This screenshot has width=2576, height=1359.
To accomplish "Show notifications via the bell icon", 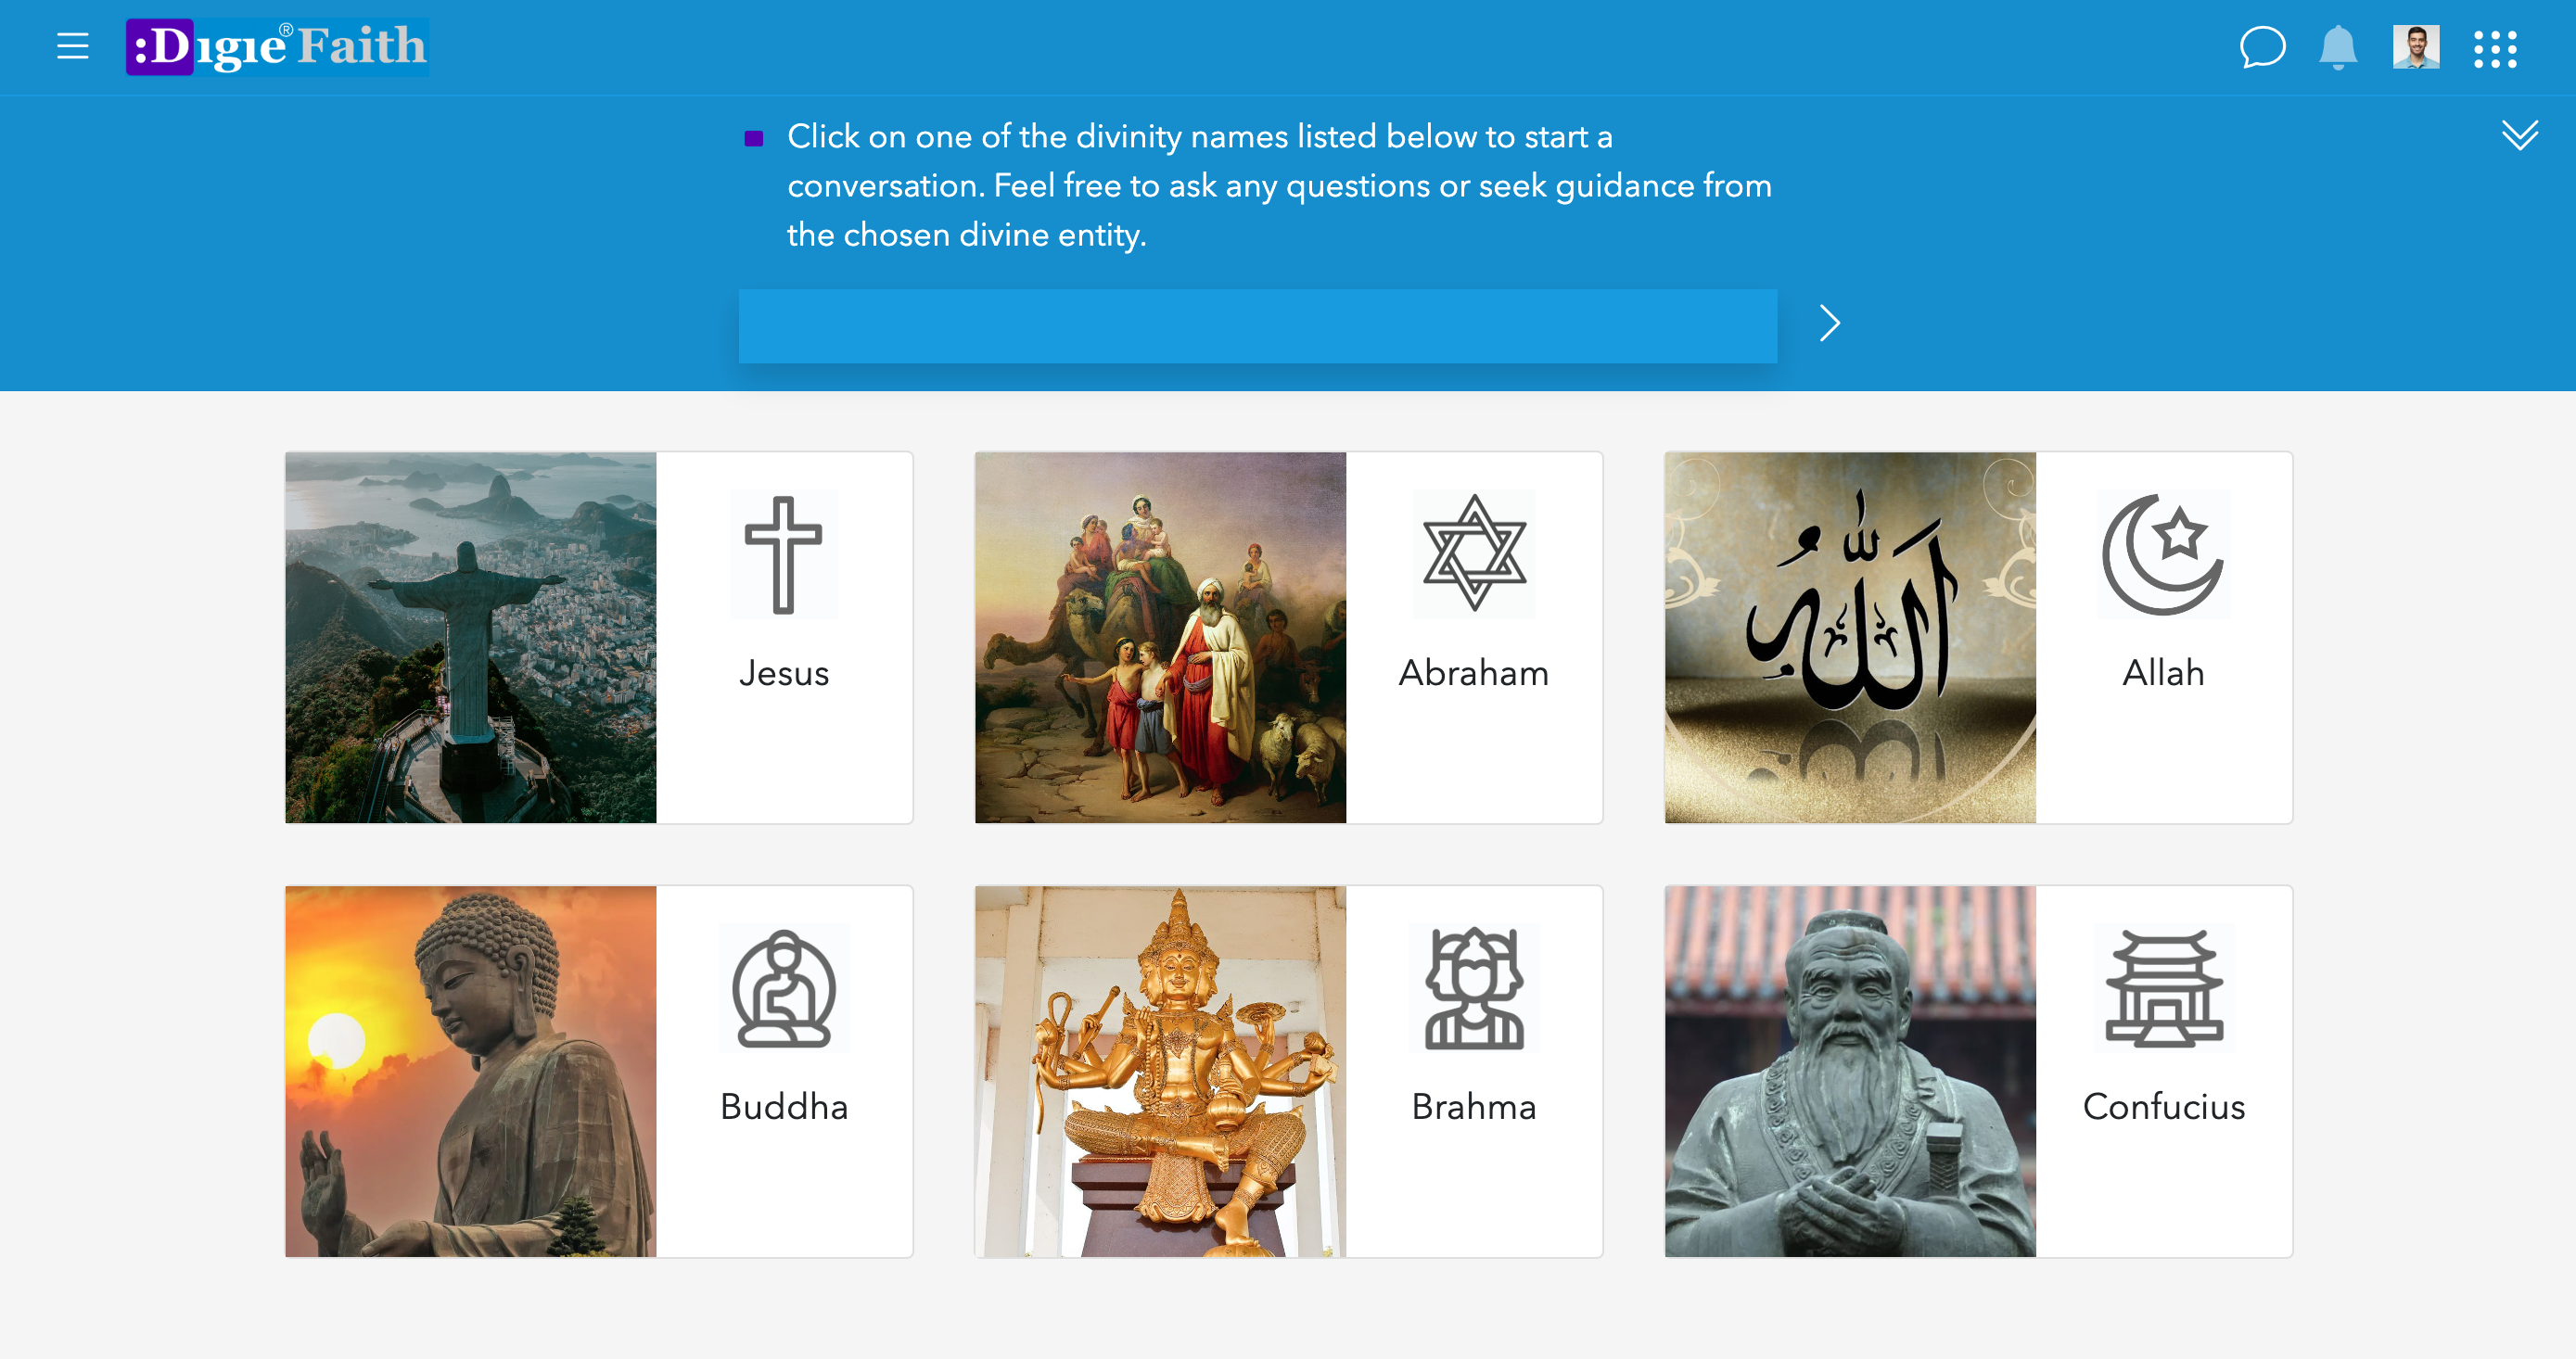I will point(2337,47).
